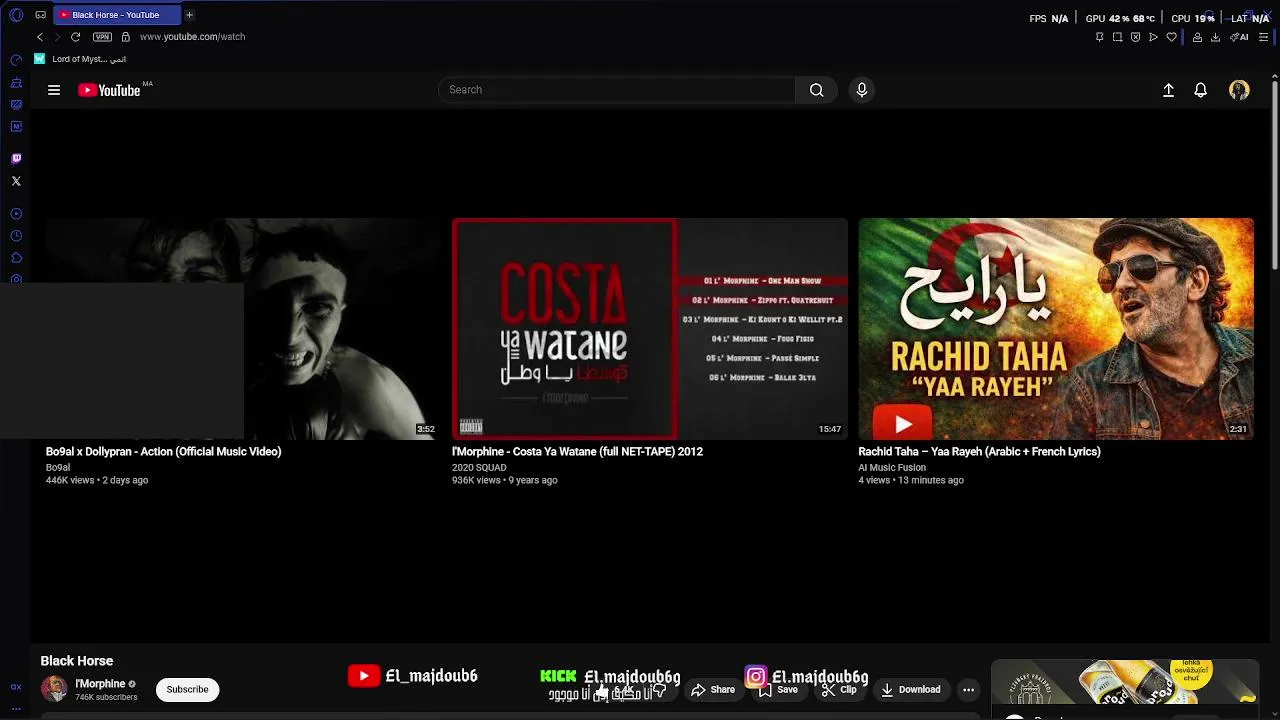Viewport: 1280px width, 720px height.
Task: Open browser downloads icon in toolbar
Action: (x=1215, y=37)
